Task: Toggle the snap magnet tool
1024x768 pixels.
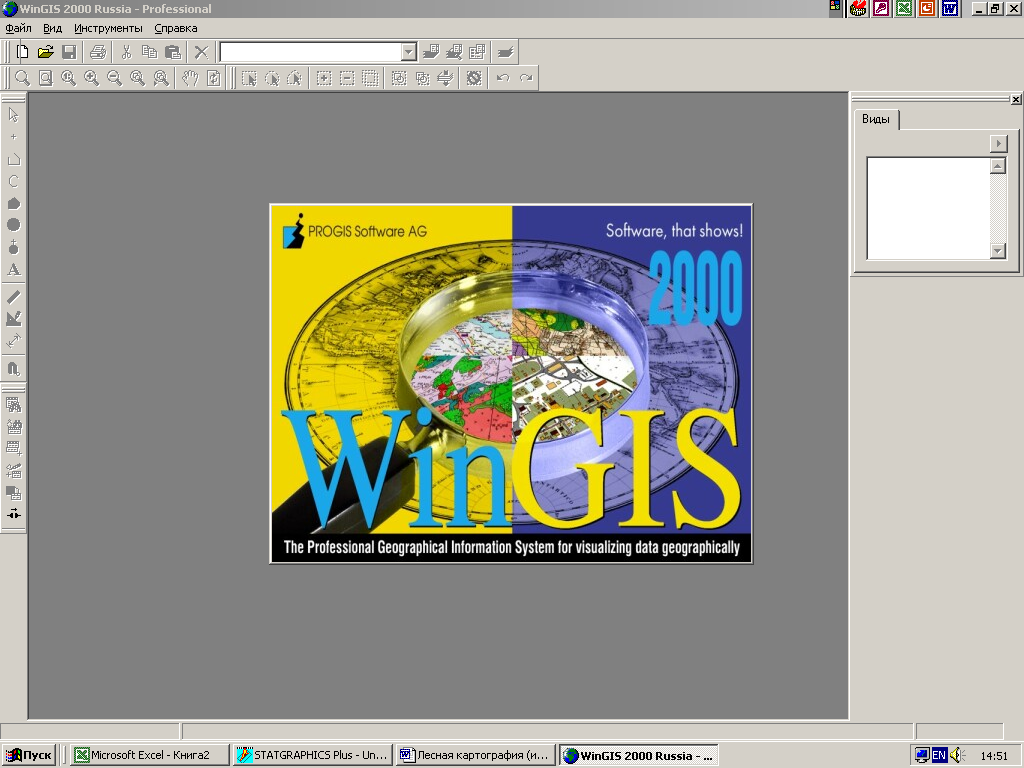Action: point(13,368)
